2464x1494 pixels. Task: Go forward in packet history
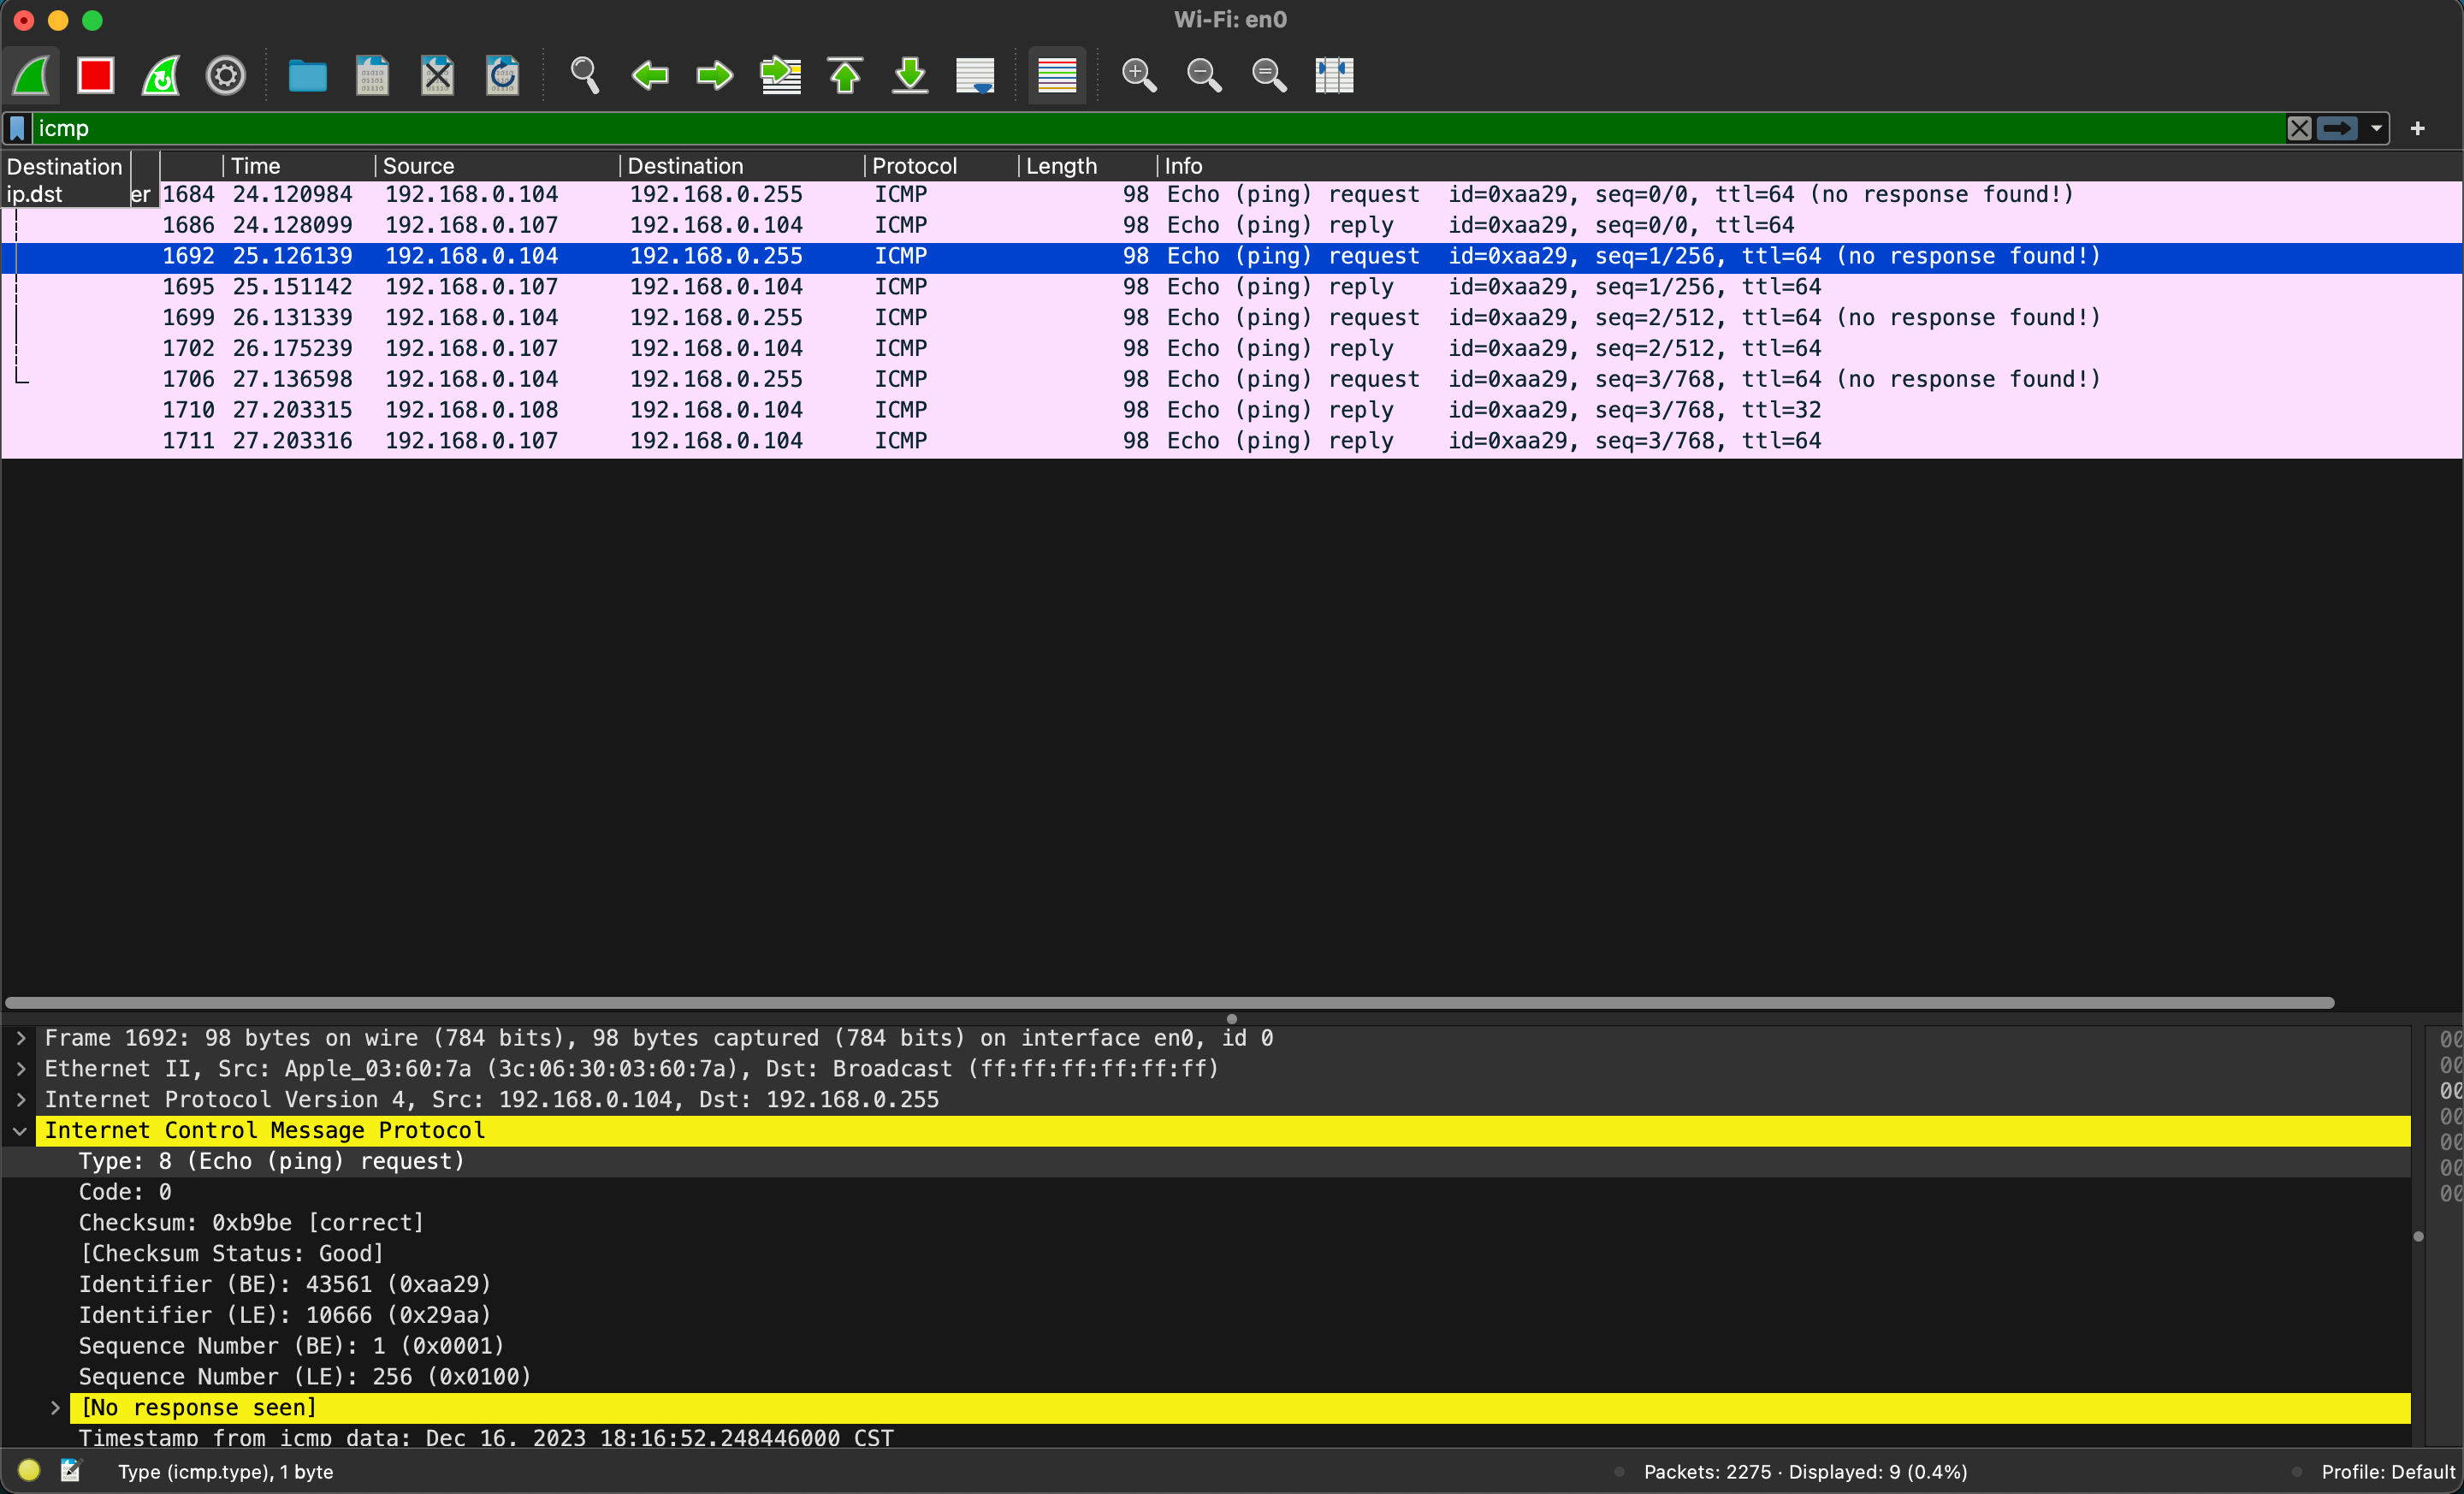pos(715,75)
